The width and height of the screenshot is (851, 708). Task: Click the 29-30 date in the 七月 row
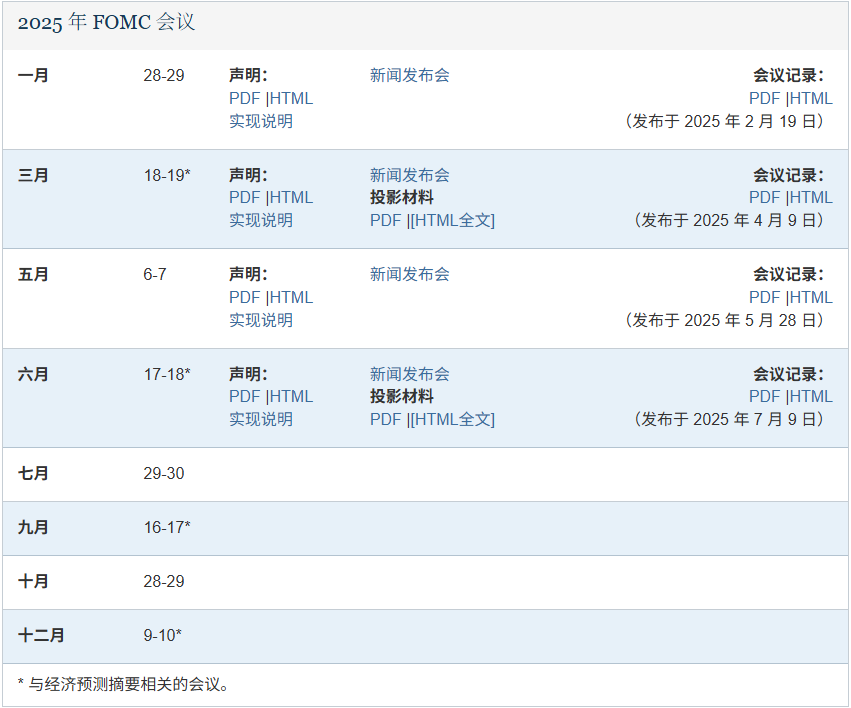tap(164, 474)
